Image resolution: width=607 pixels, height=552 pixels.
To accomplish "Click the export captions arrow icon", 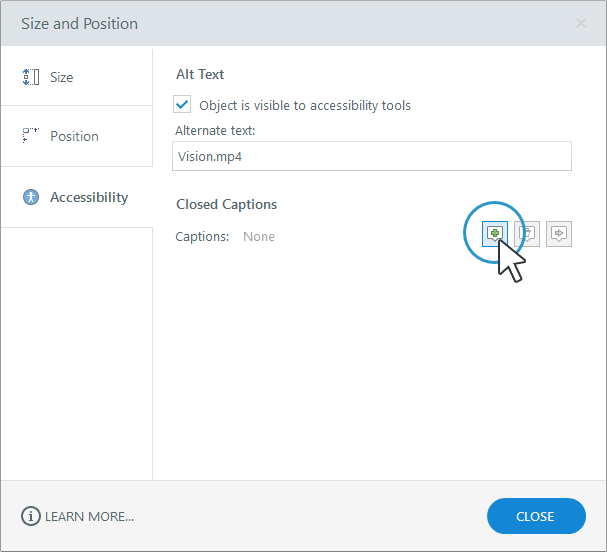I will tap(559, 233).
